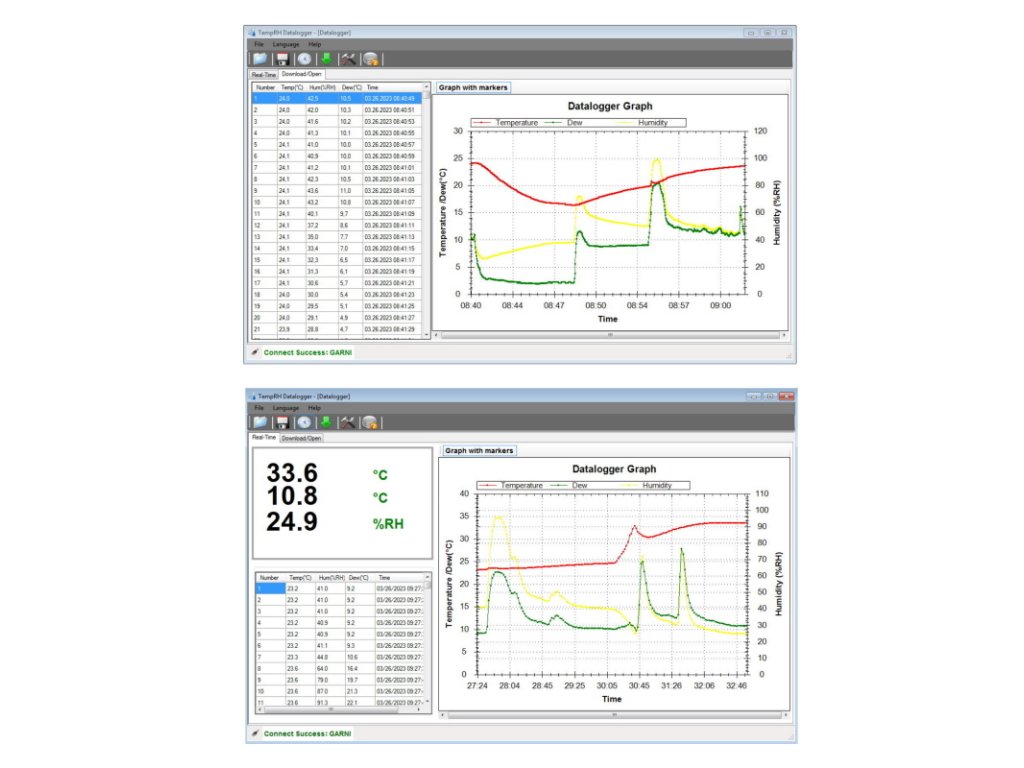Click the Dew(°C) column header in the lower table

click(359, 578)
